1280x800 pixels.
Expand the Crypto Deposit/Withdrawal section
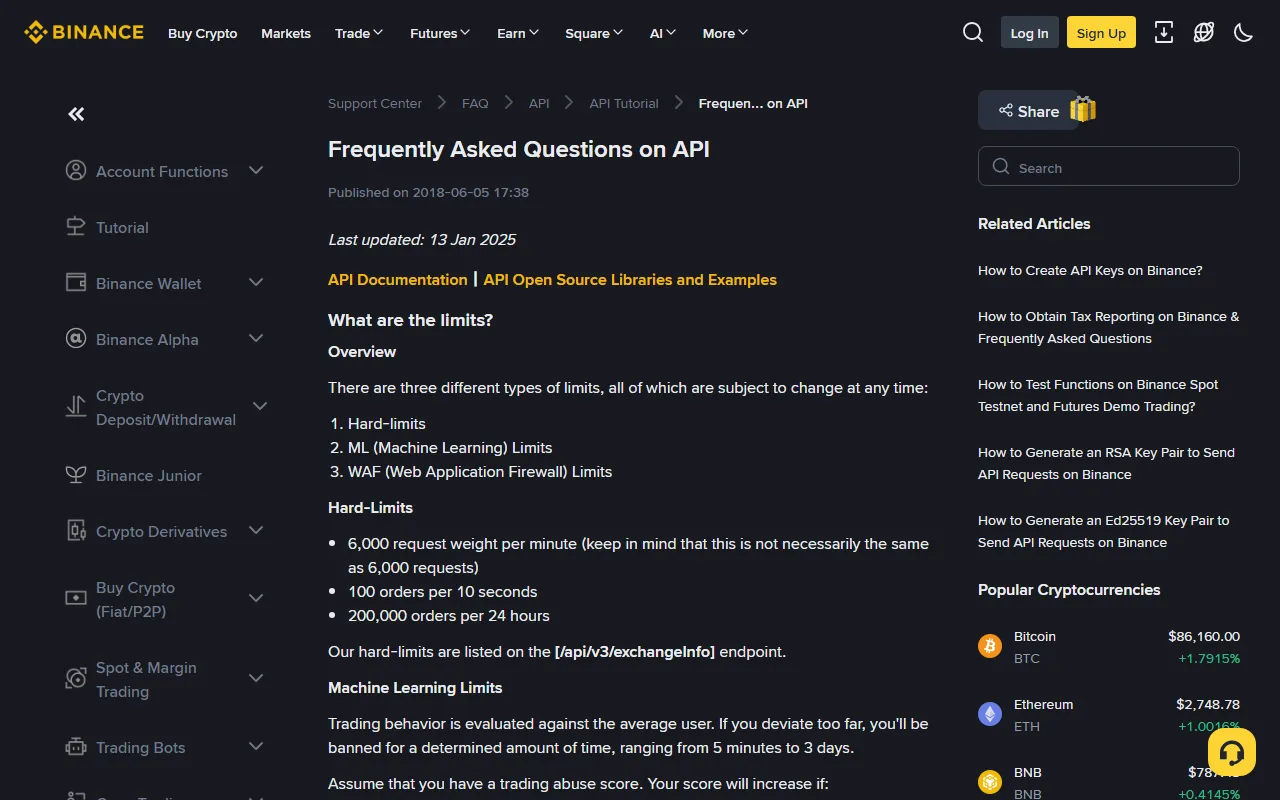pos(260,407)
